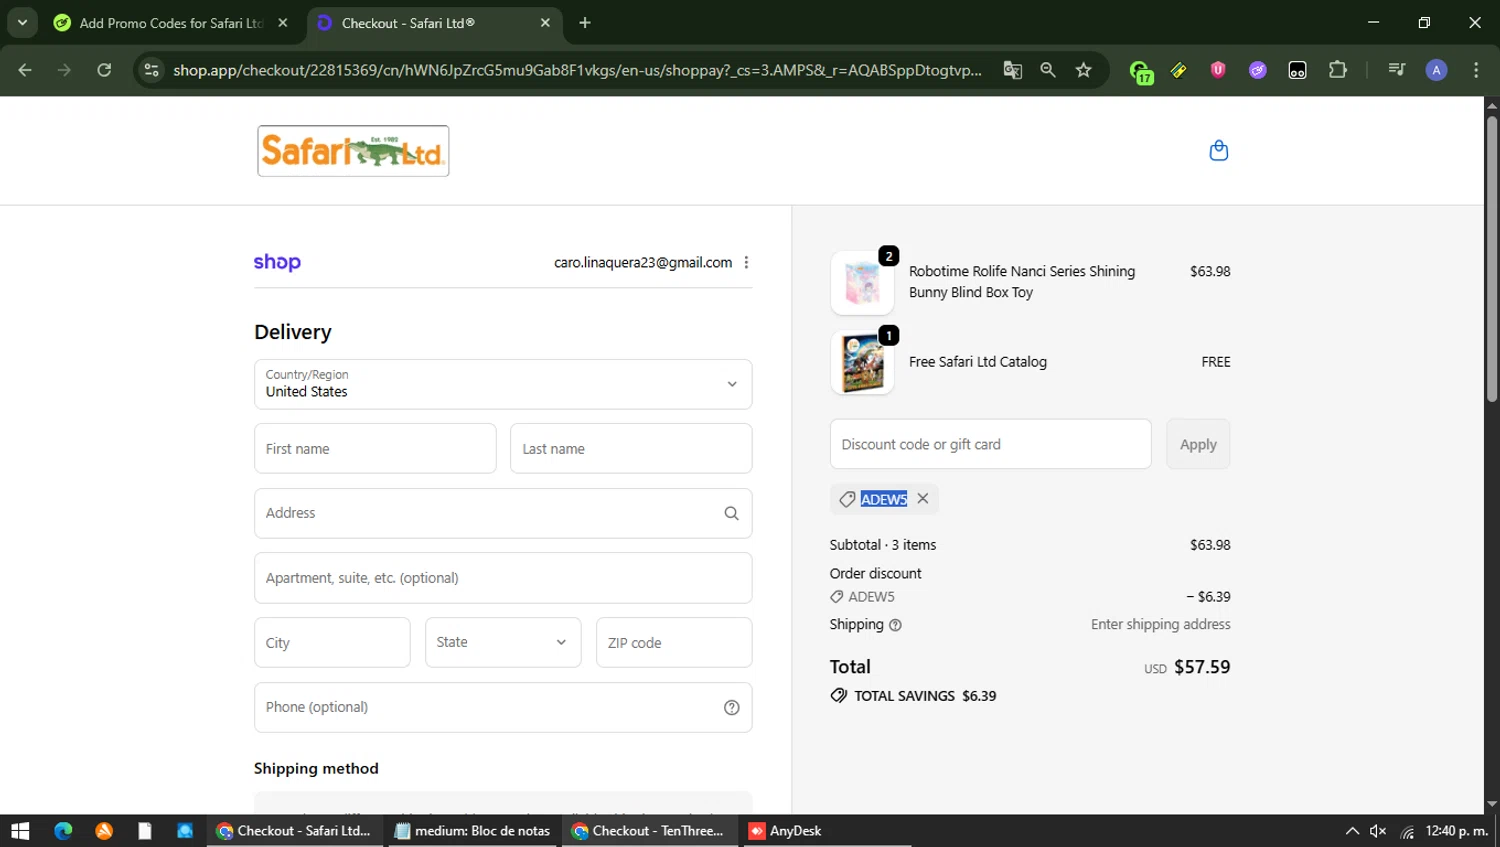1500x847 pixels.
Task: Open the State dropdown
Action: (503, 642)
